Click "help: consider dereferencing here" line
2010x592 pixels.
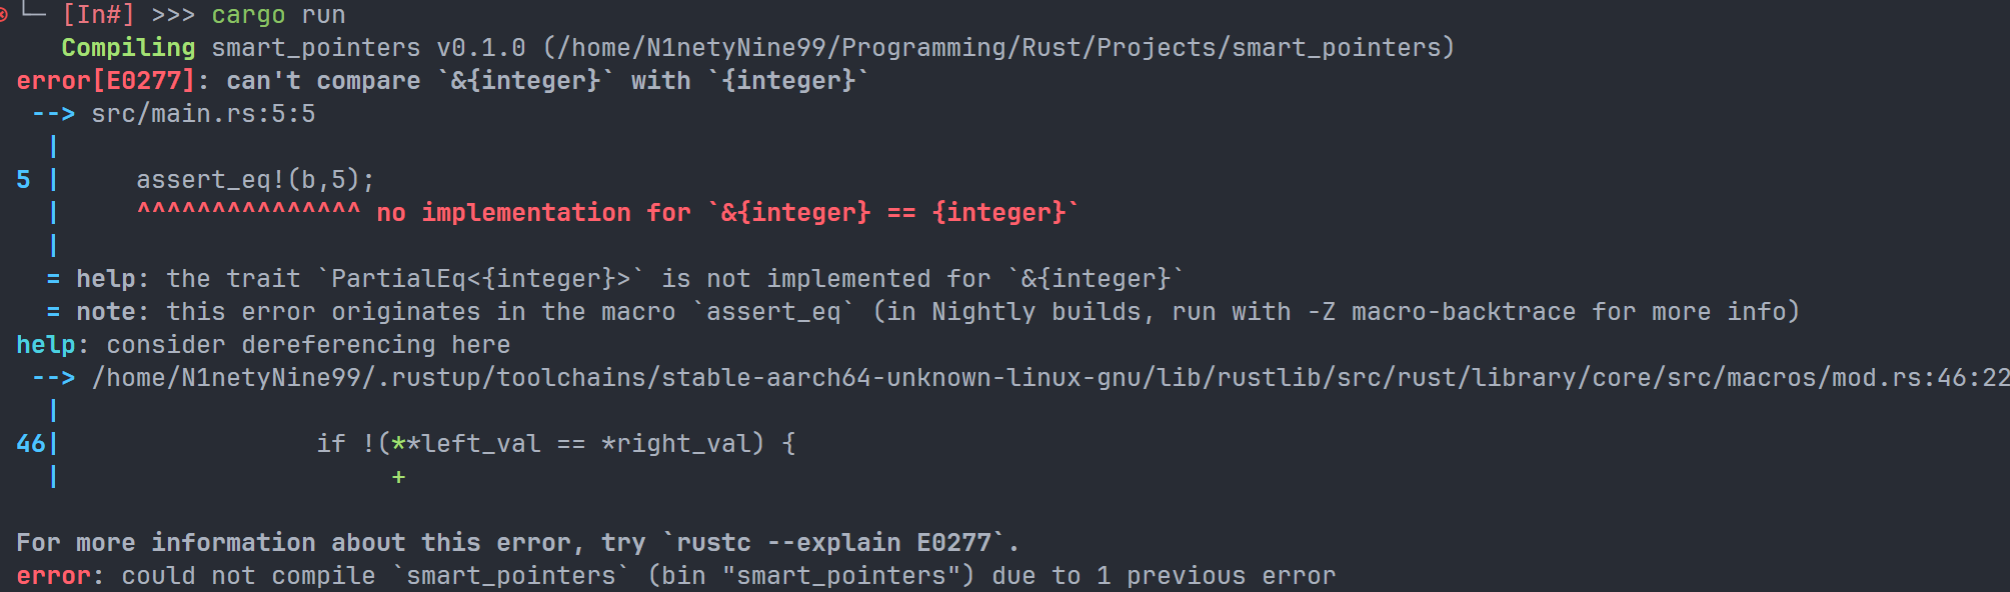263,345
